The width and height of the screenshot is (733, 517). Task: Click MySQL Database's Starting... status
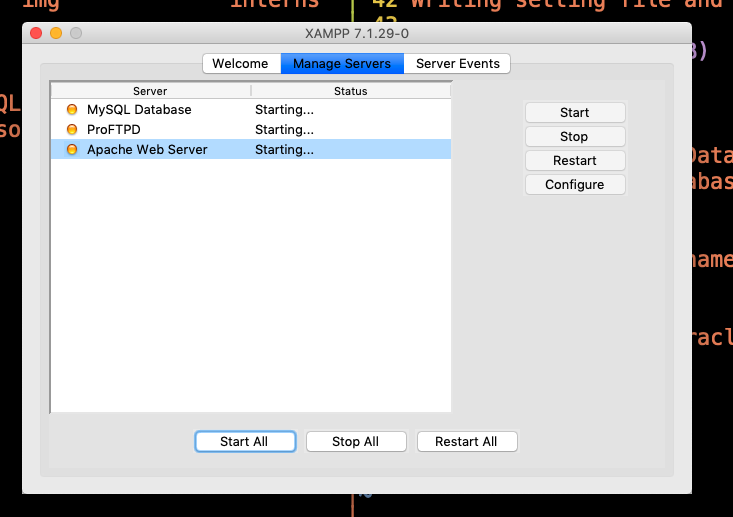284,110
